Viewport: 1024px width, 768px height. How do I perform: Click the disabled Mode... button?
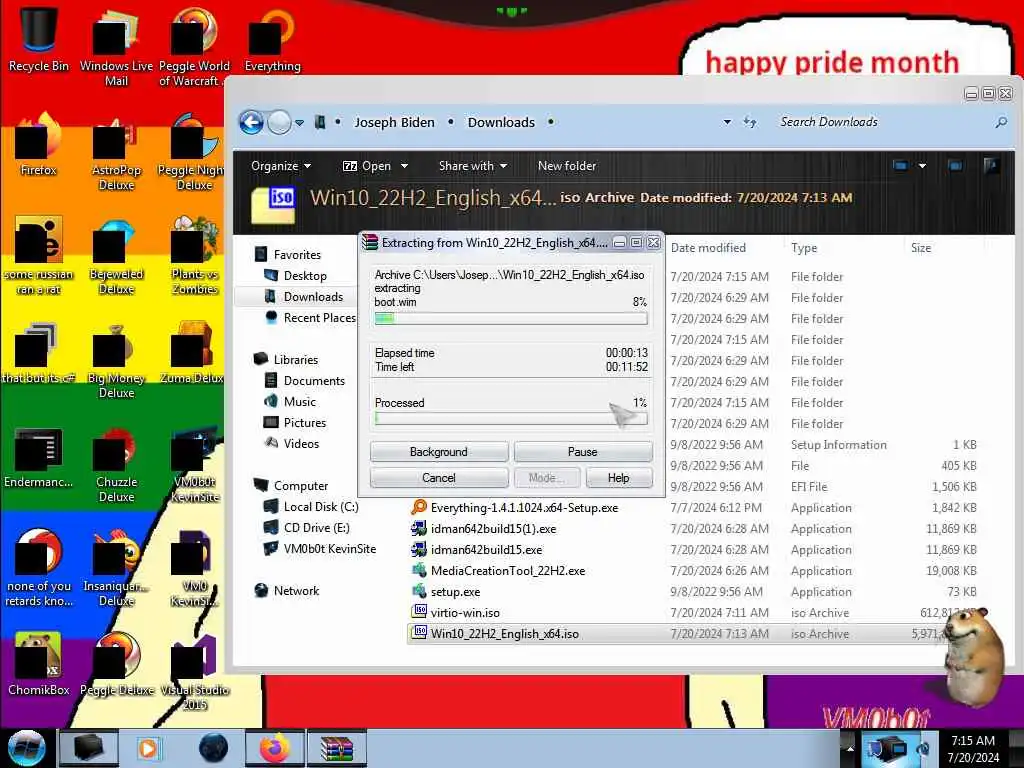(546, 478)
